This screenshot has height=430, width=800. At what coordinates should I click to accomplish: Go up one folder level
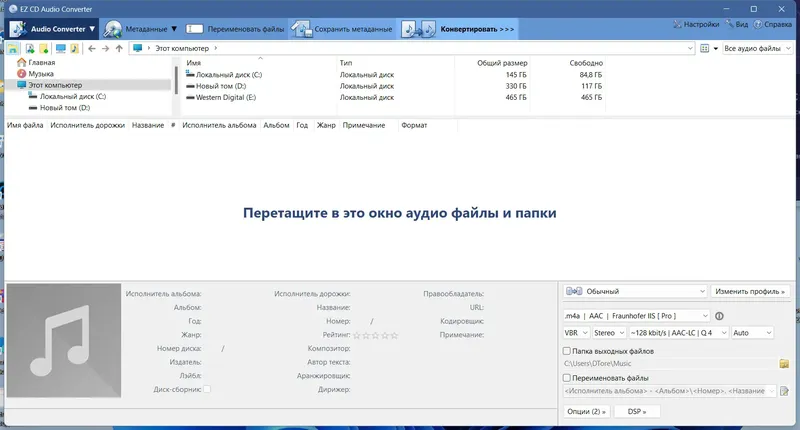[119, 48]
